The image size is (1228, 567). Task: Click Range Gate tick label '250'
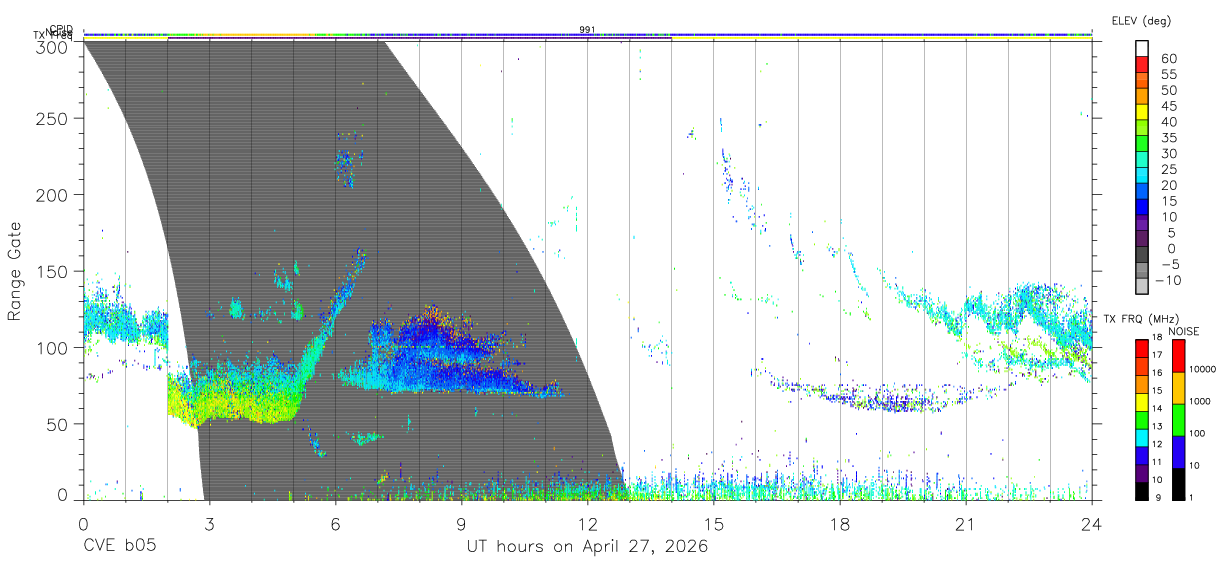[51, 118]
